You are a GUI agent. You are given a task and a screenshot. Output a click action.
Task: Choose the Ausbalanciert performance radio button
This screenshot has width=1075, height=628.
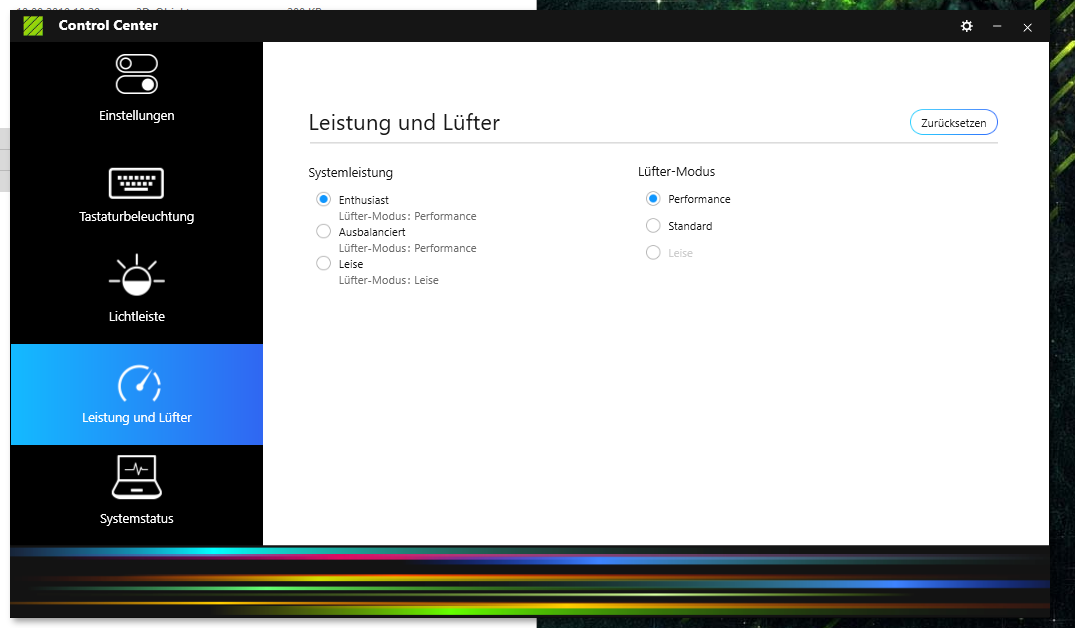[323, 232]
